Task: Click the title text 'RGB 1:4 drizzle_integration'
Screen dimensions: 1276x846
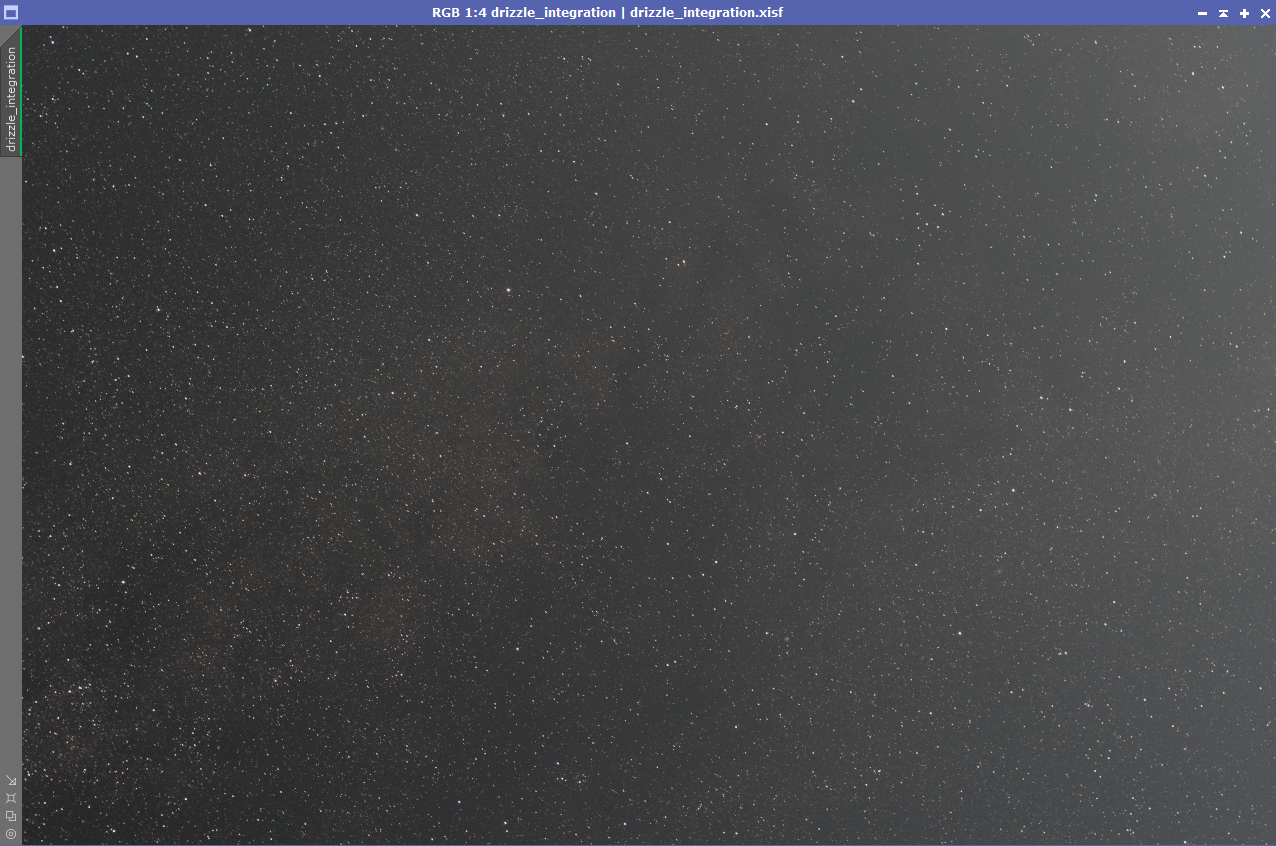Action: tap(524, 13)
